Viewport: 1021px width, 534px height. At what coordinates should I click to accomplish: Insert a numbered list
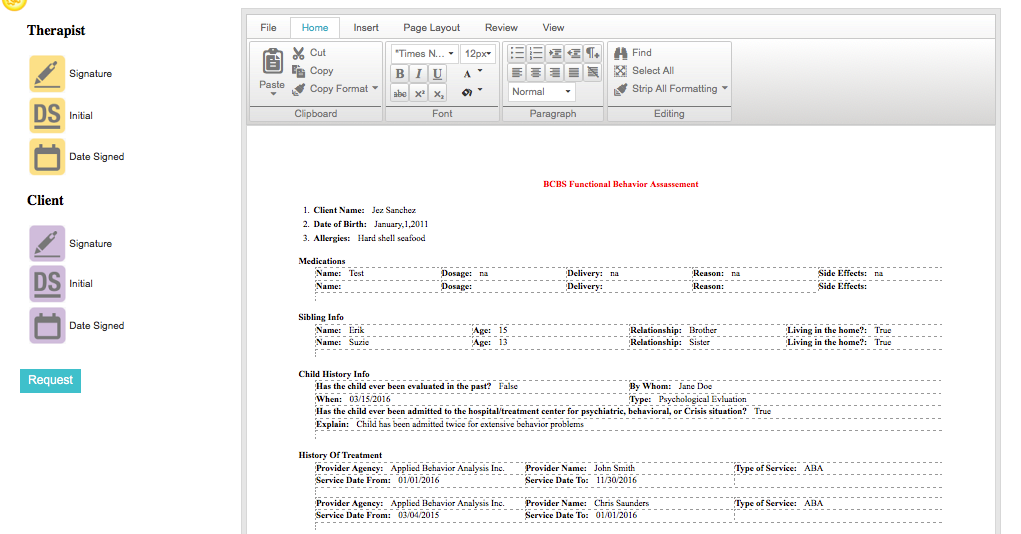point(535,53)
